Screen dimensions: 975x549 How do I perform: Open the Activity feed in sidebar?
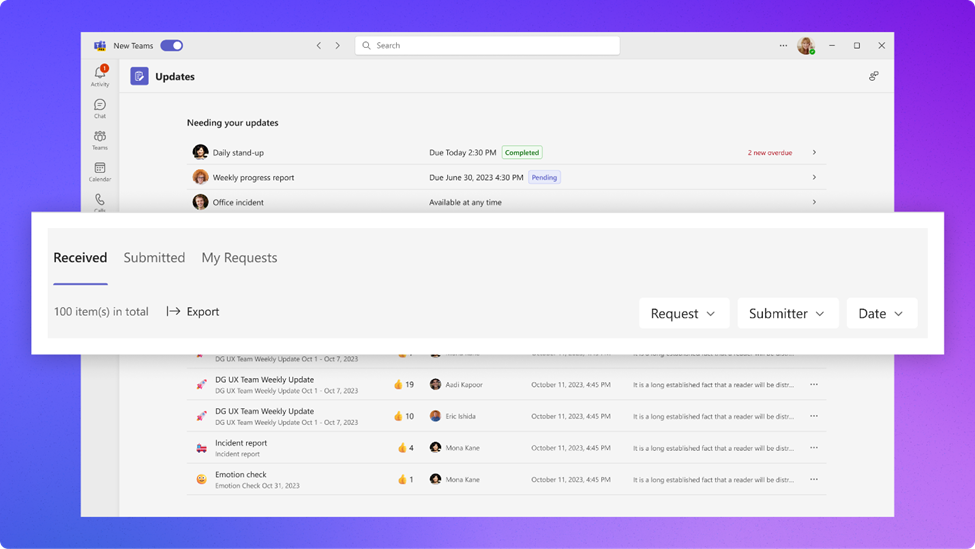99,76
